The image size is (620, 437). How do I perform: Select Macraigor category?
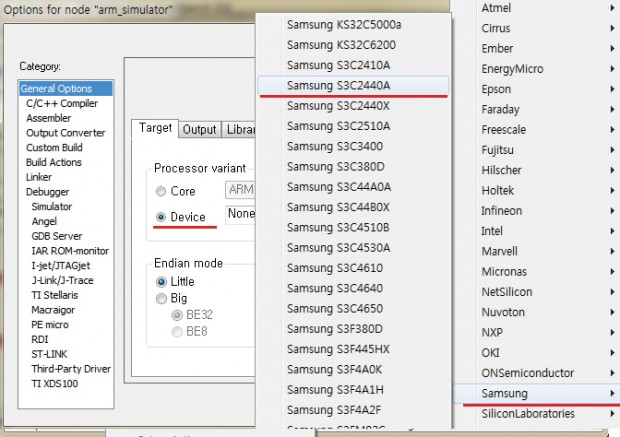(53, 310)
